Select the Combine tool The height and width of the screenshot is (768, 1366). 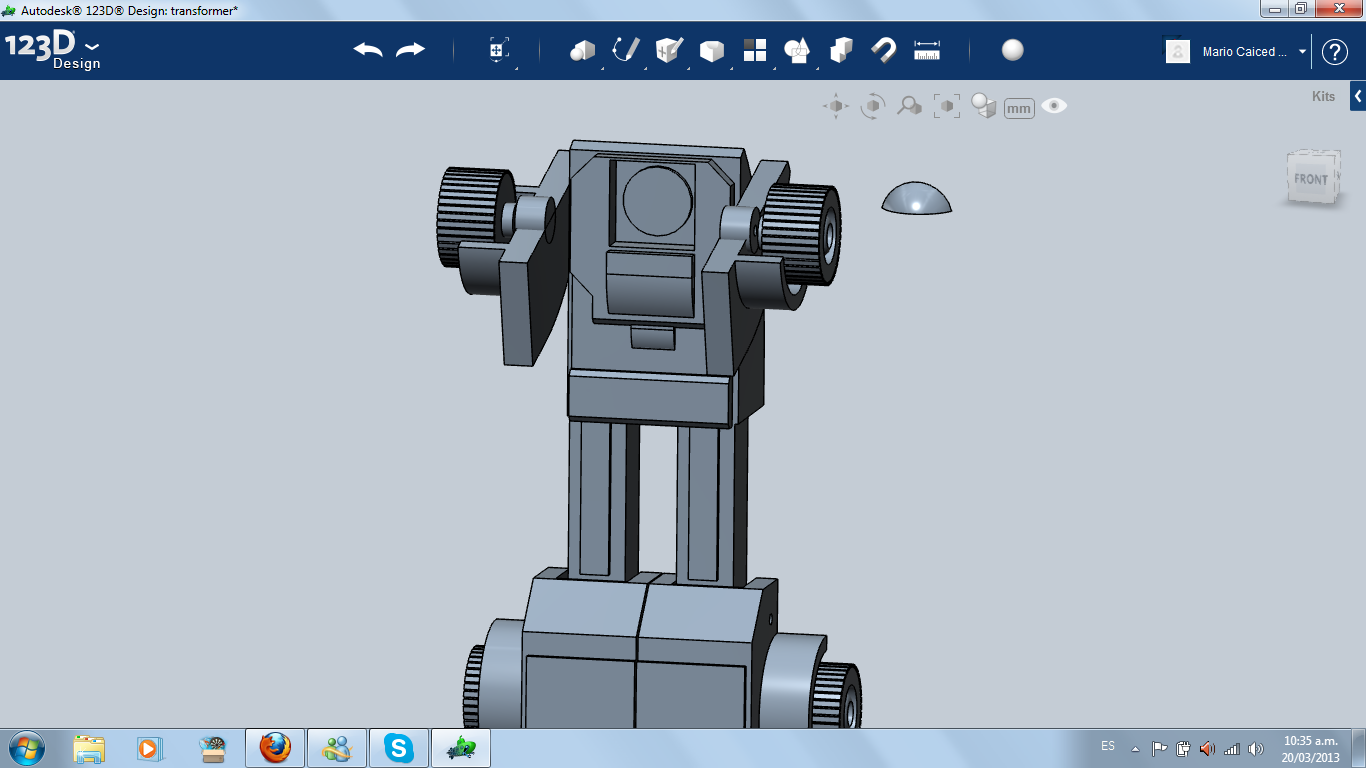[x=841, y=50]
